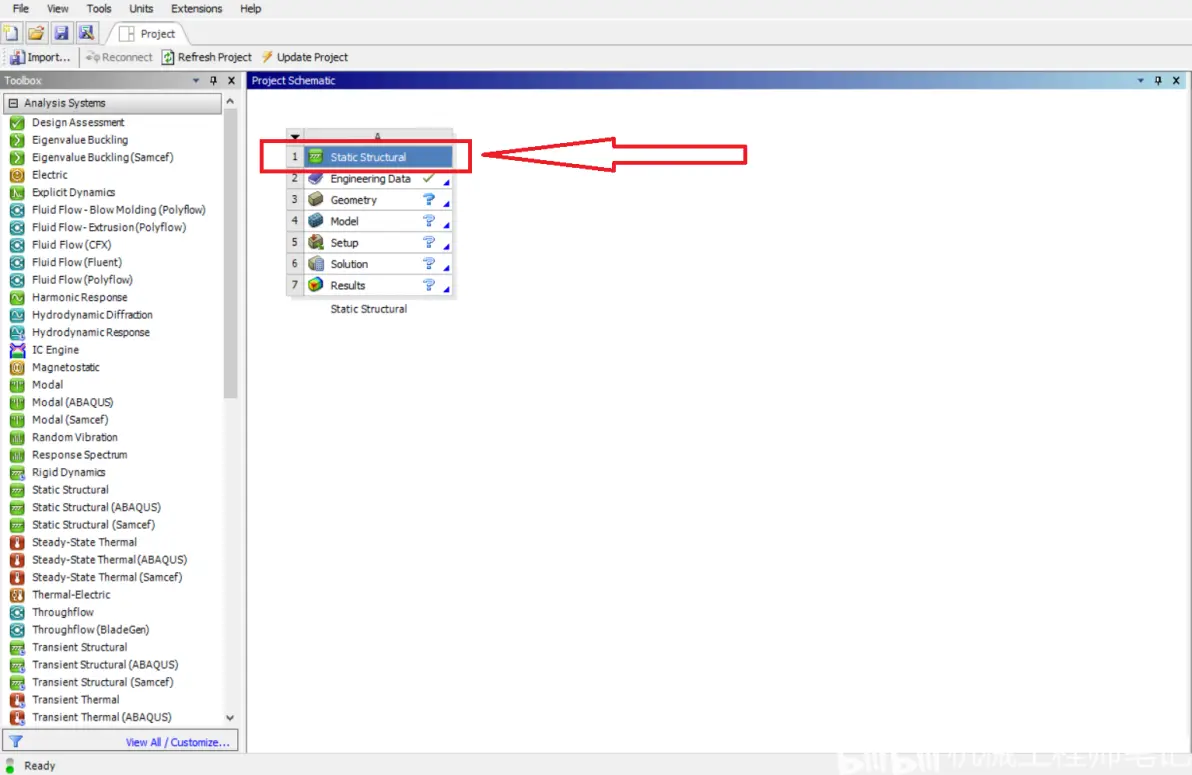Select Rigid Dynamics icon
This screenshot has width=1192, height=775.
coord(17,472)
